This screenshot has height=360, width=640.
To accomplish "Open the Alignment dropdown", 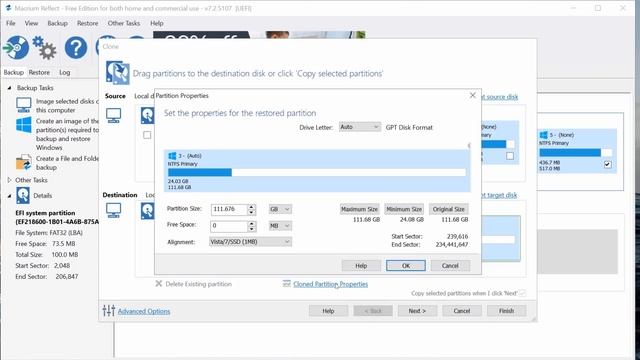I will (x=250, y=242).
